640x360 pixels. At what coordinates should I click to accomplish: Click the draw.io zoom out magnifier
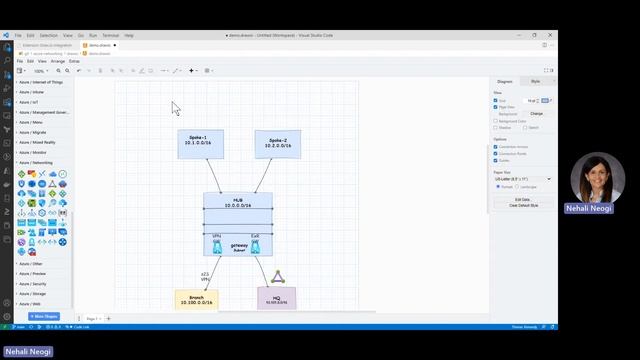[67, 71]
